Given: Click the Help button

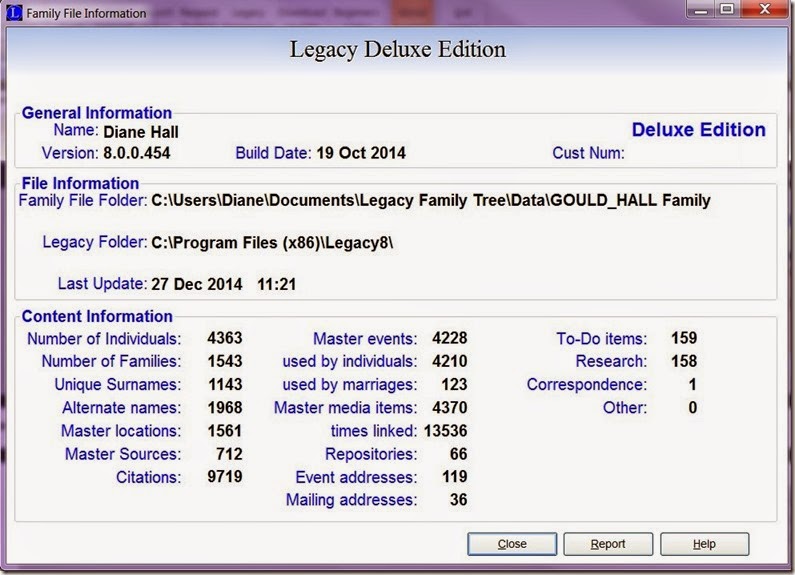Looking at the screenshot, I should 704,544.
